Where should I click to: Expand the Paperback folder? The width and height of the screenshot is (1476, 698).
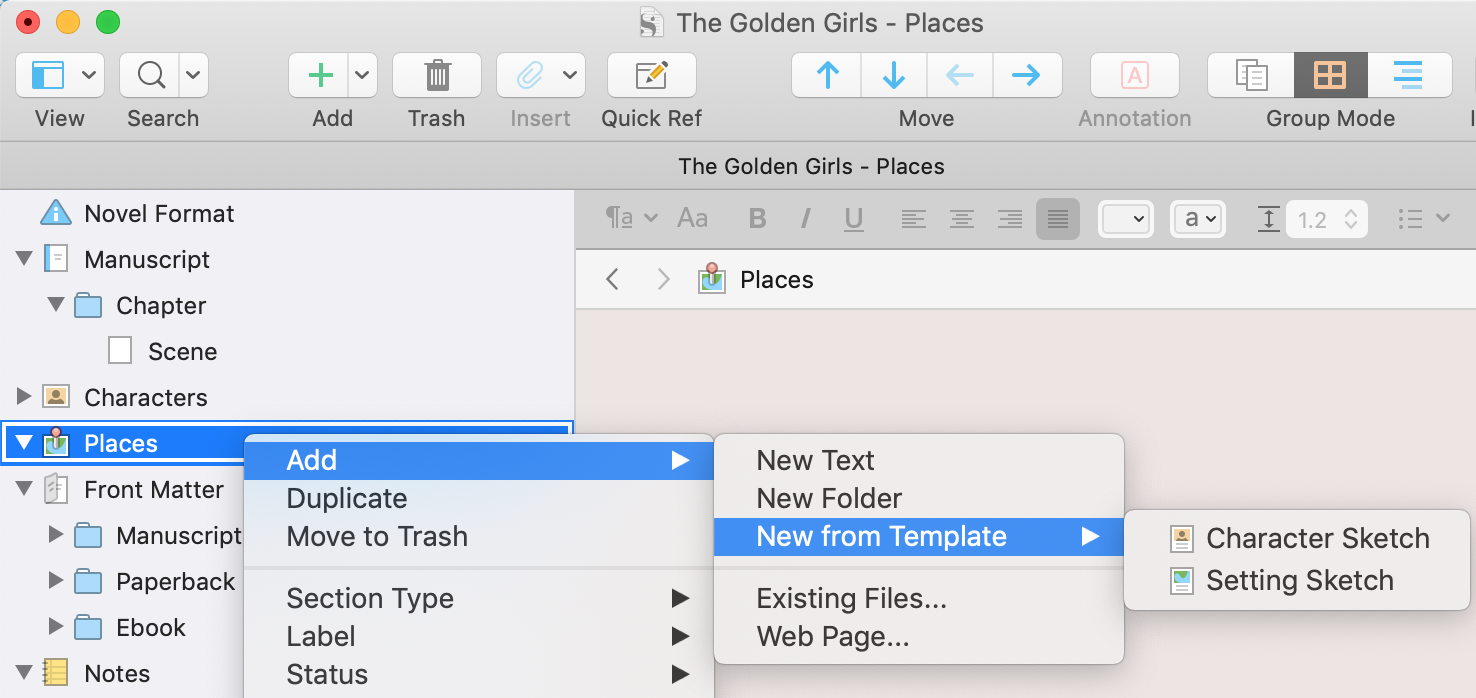[x=56, y=581]
